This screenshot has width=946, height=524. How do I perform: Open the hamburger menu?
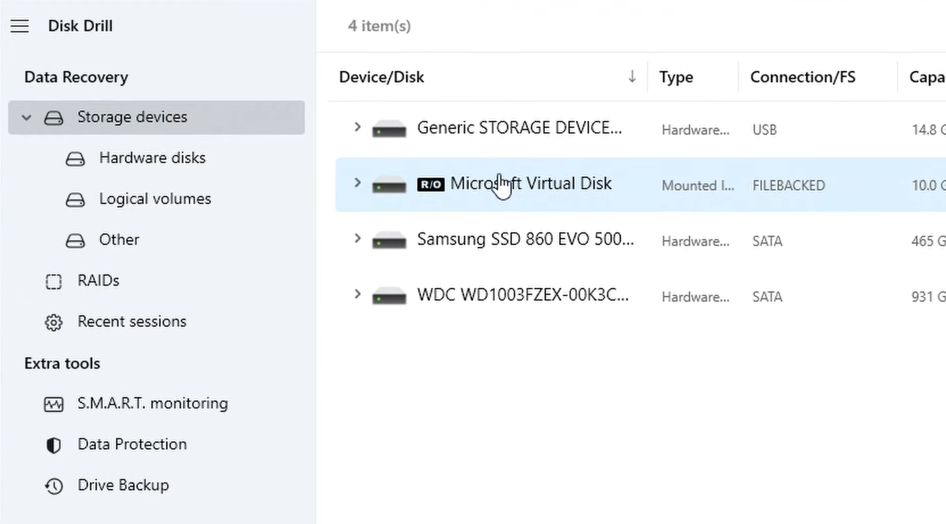coord(19,26)
